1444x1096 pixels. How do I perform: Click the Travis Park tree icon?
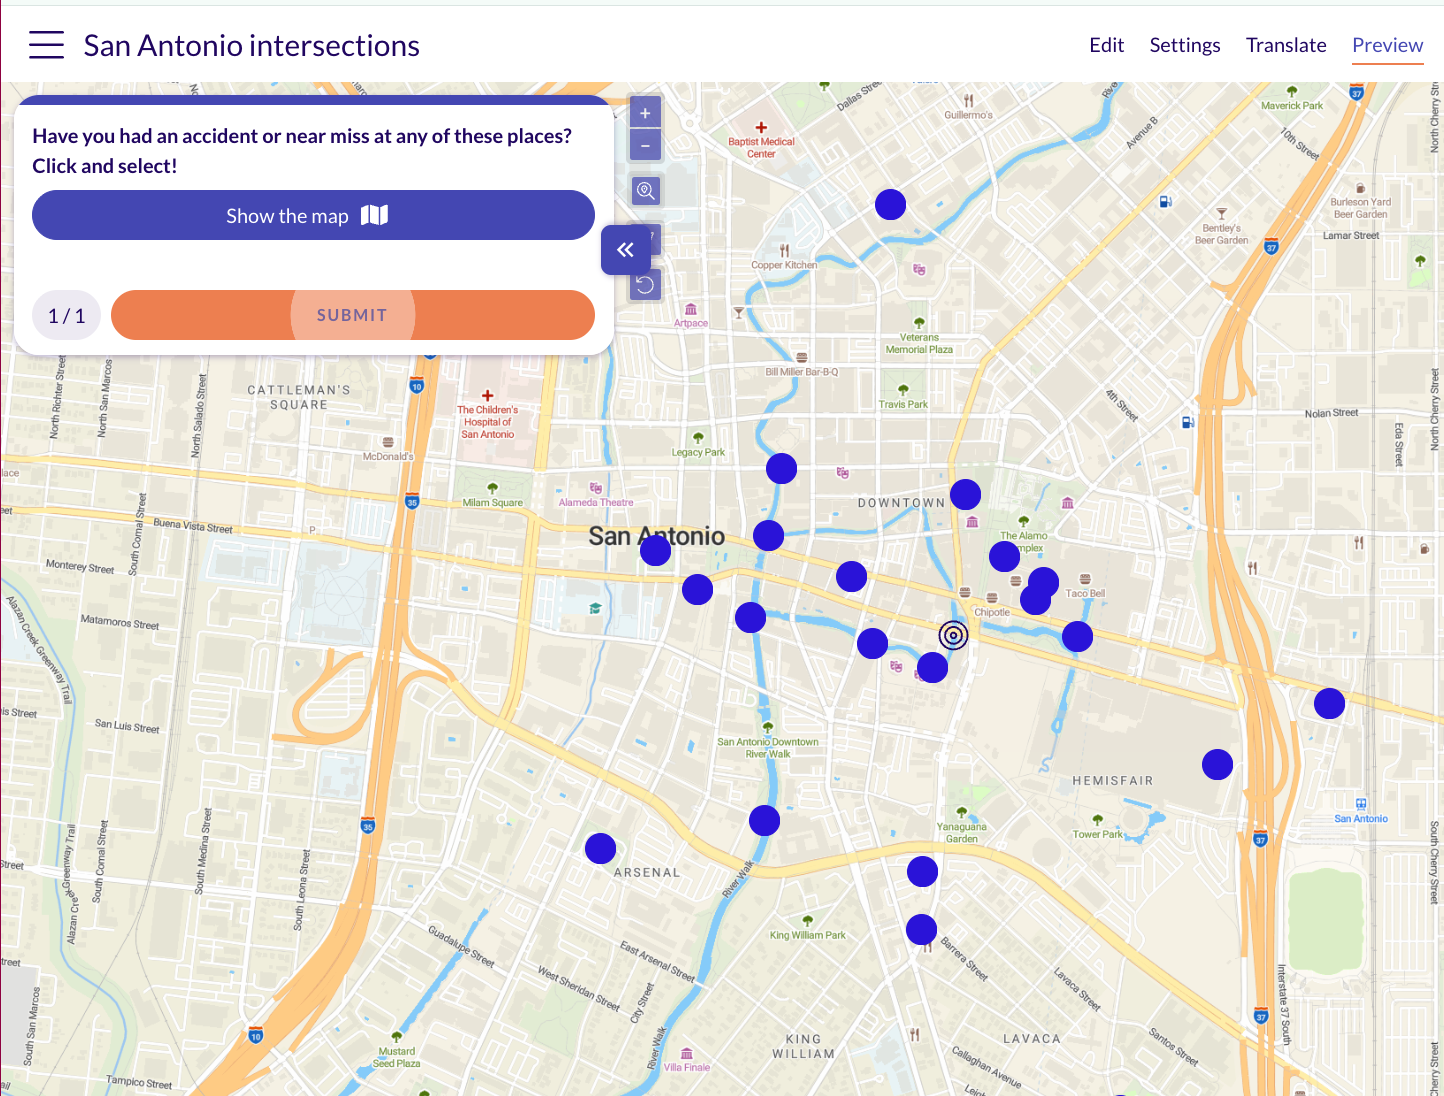click(x=903, y=391)
